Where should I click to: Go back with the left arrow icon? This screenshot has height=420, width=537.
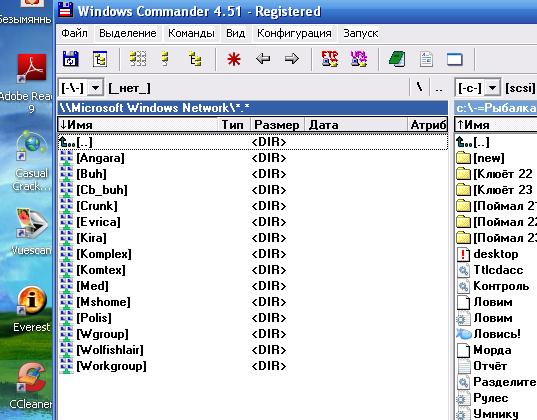pyautogui.click(x=263, y=59)
